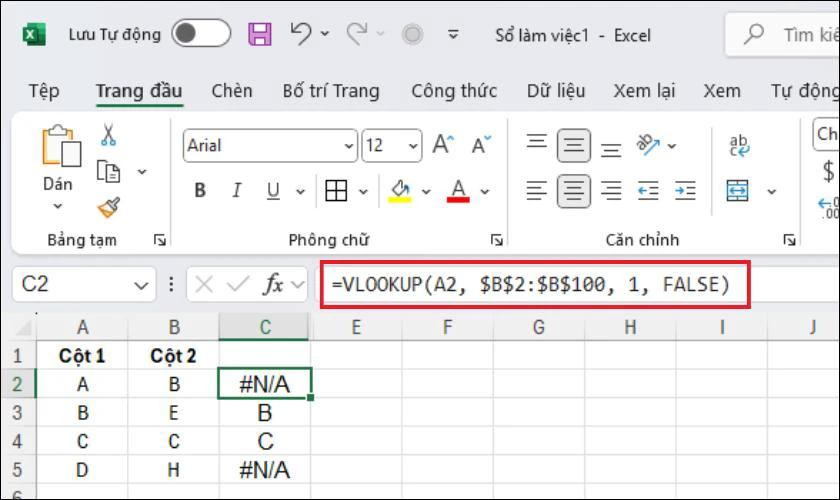Click the Dán paste clipboard icon

[x=62, y=146]
